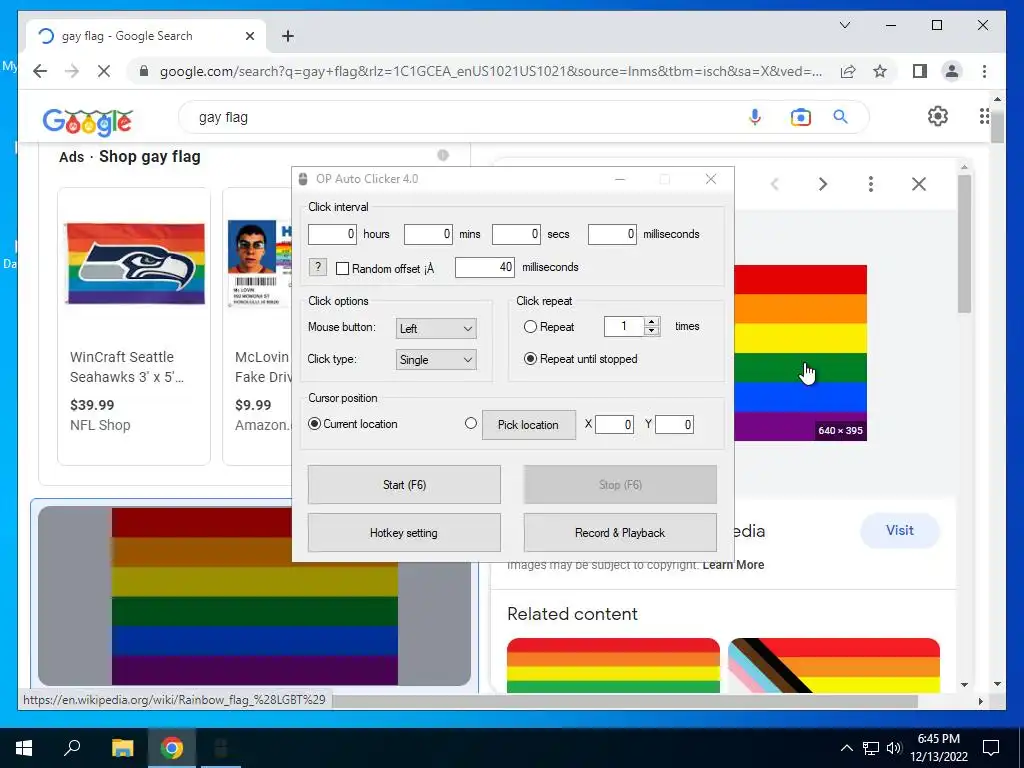The width and height of the screenshot is (1024, 768).
Task: Search by image using the camera icon
Action: pyautogui.click(x=800, y=117)
